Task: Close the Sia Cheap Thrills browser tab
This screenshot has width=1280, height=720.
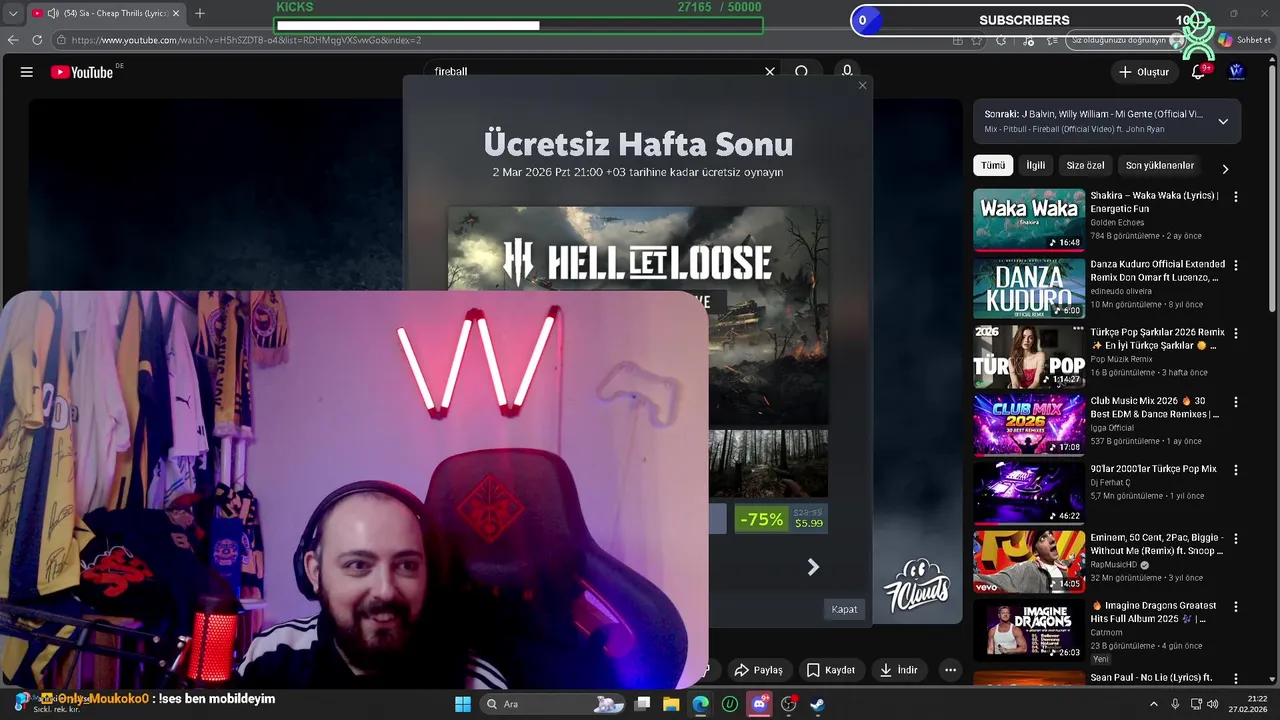Action: 176,13
